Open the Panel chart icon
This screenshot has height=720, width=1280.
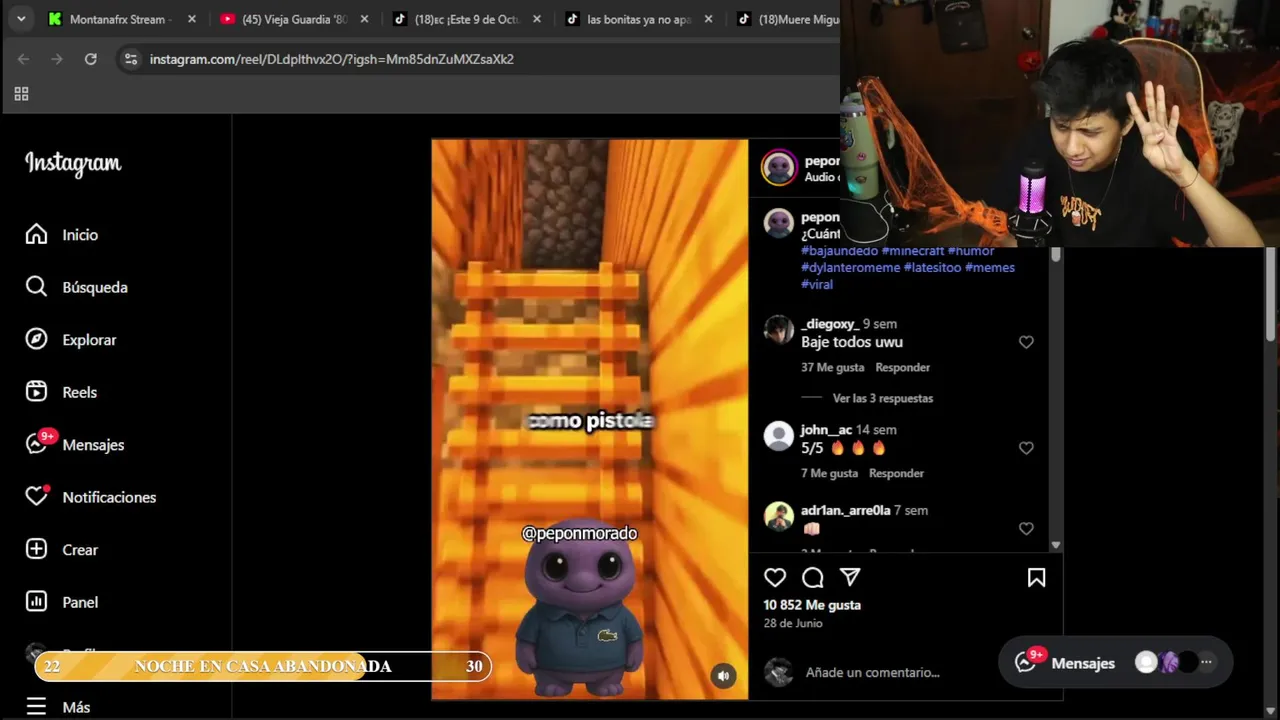point(36,602)
